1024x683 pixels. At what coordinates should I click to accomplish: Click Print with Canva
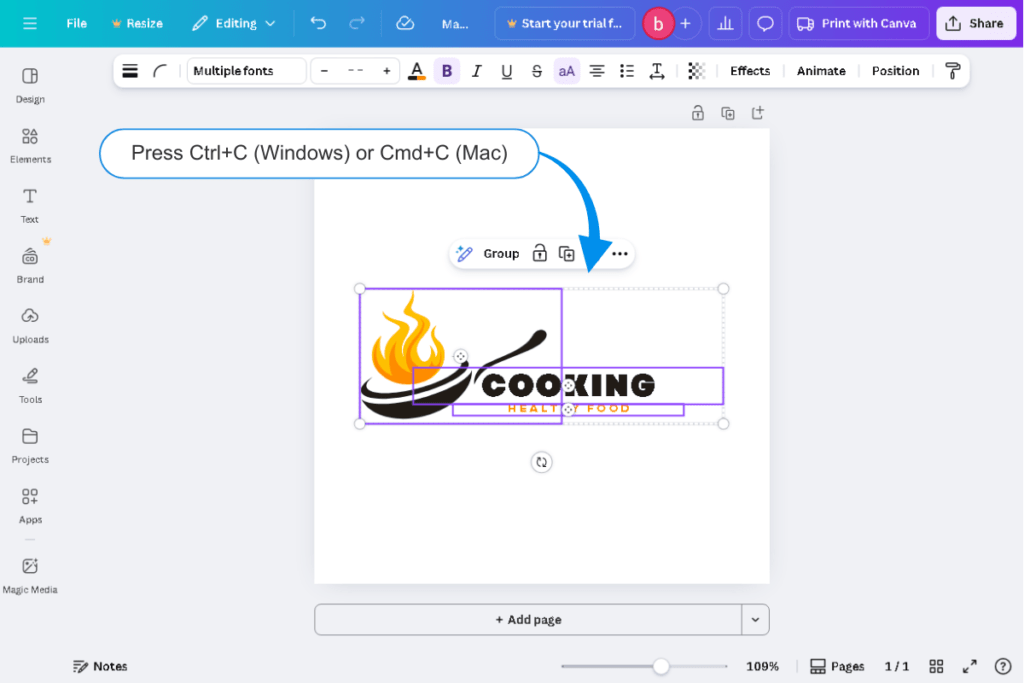pyautogui.click(x=857, y=22)
